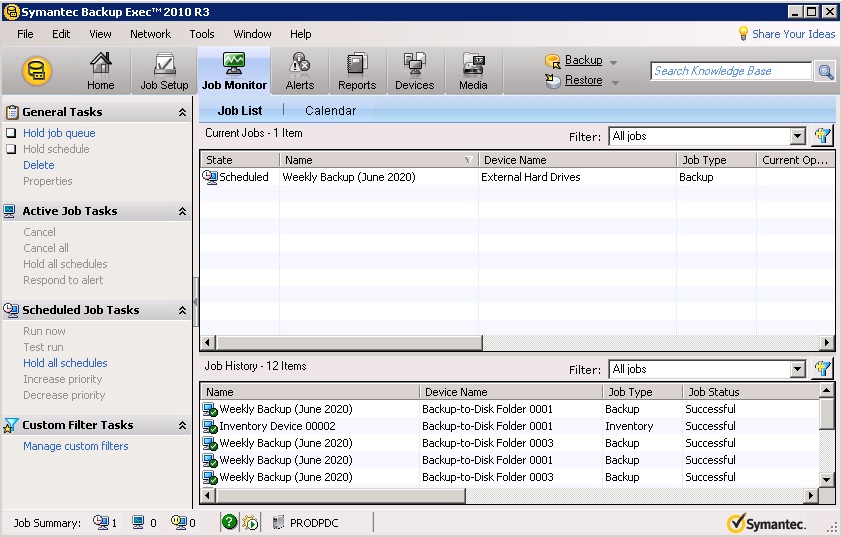Open the Current Jobs filter dropdown
842x537 pixels.
click(798, 136)
